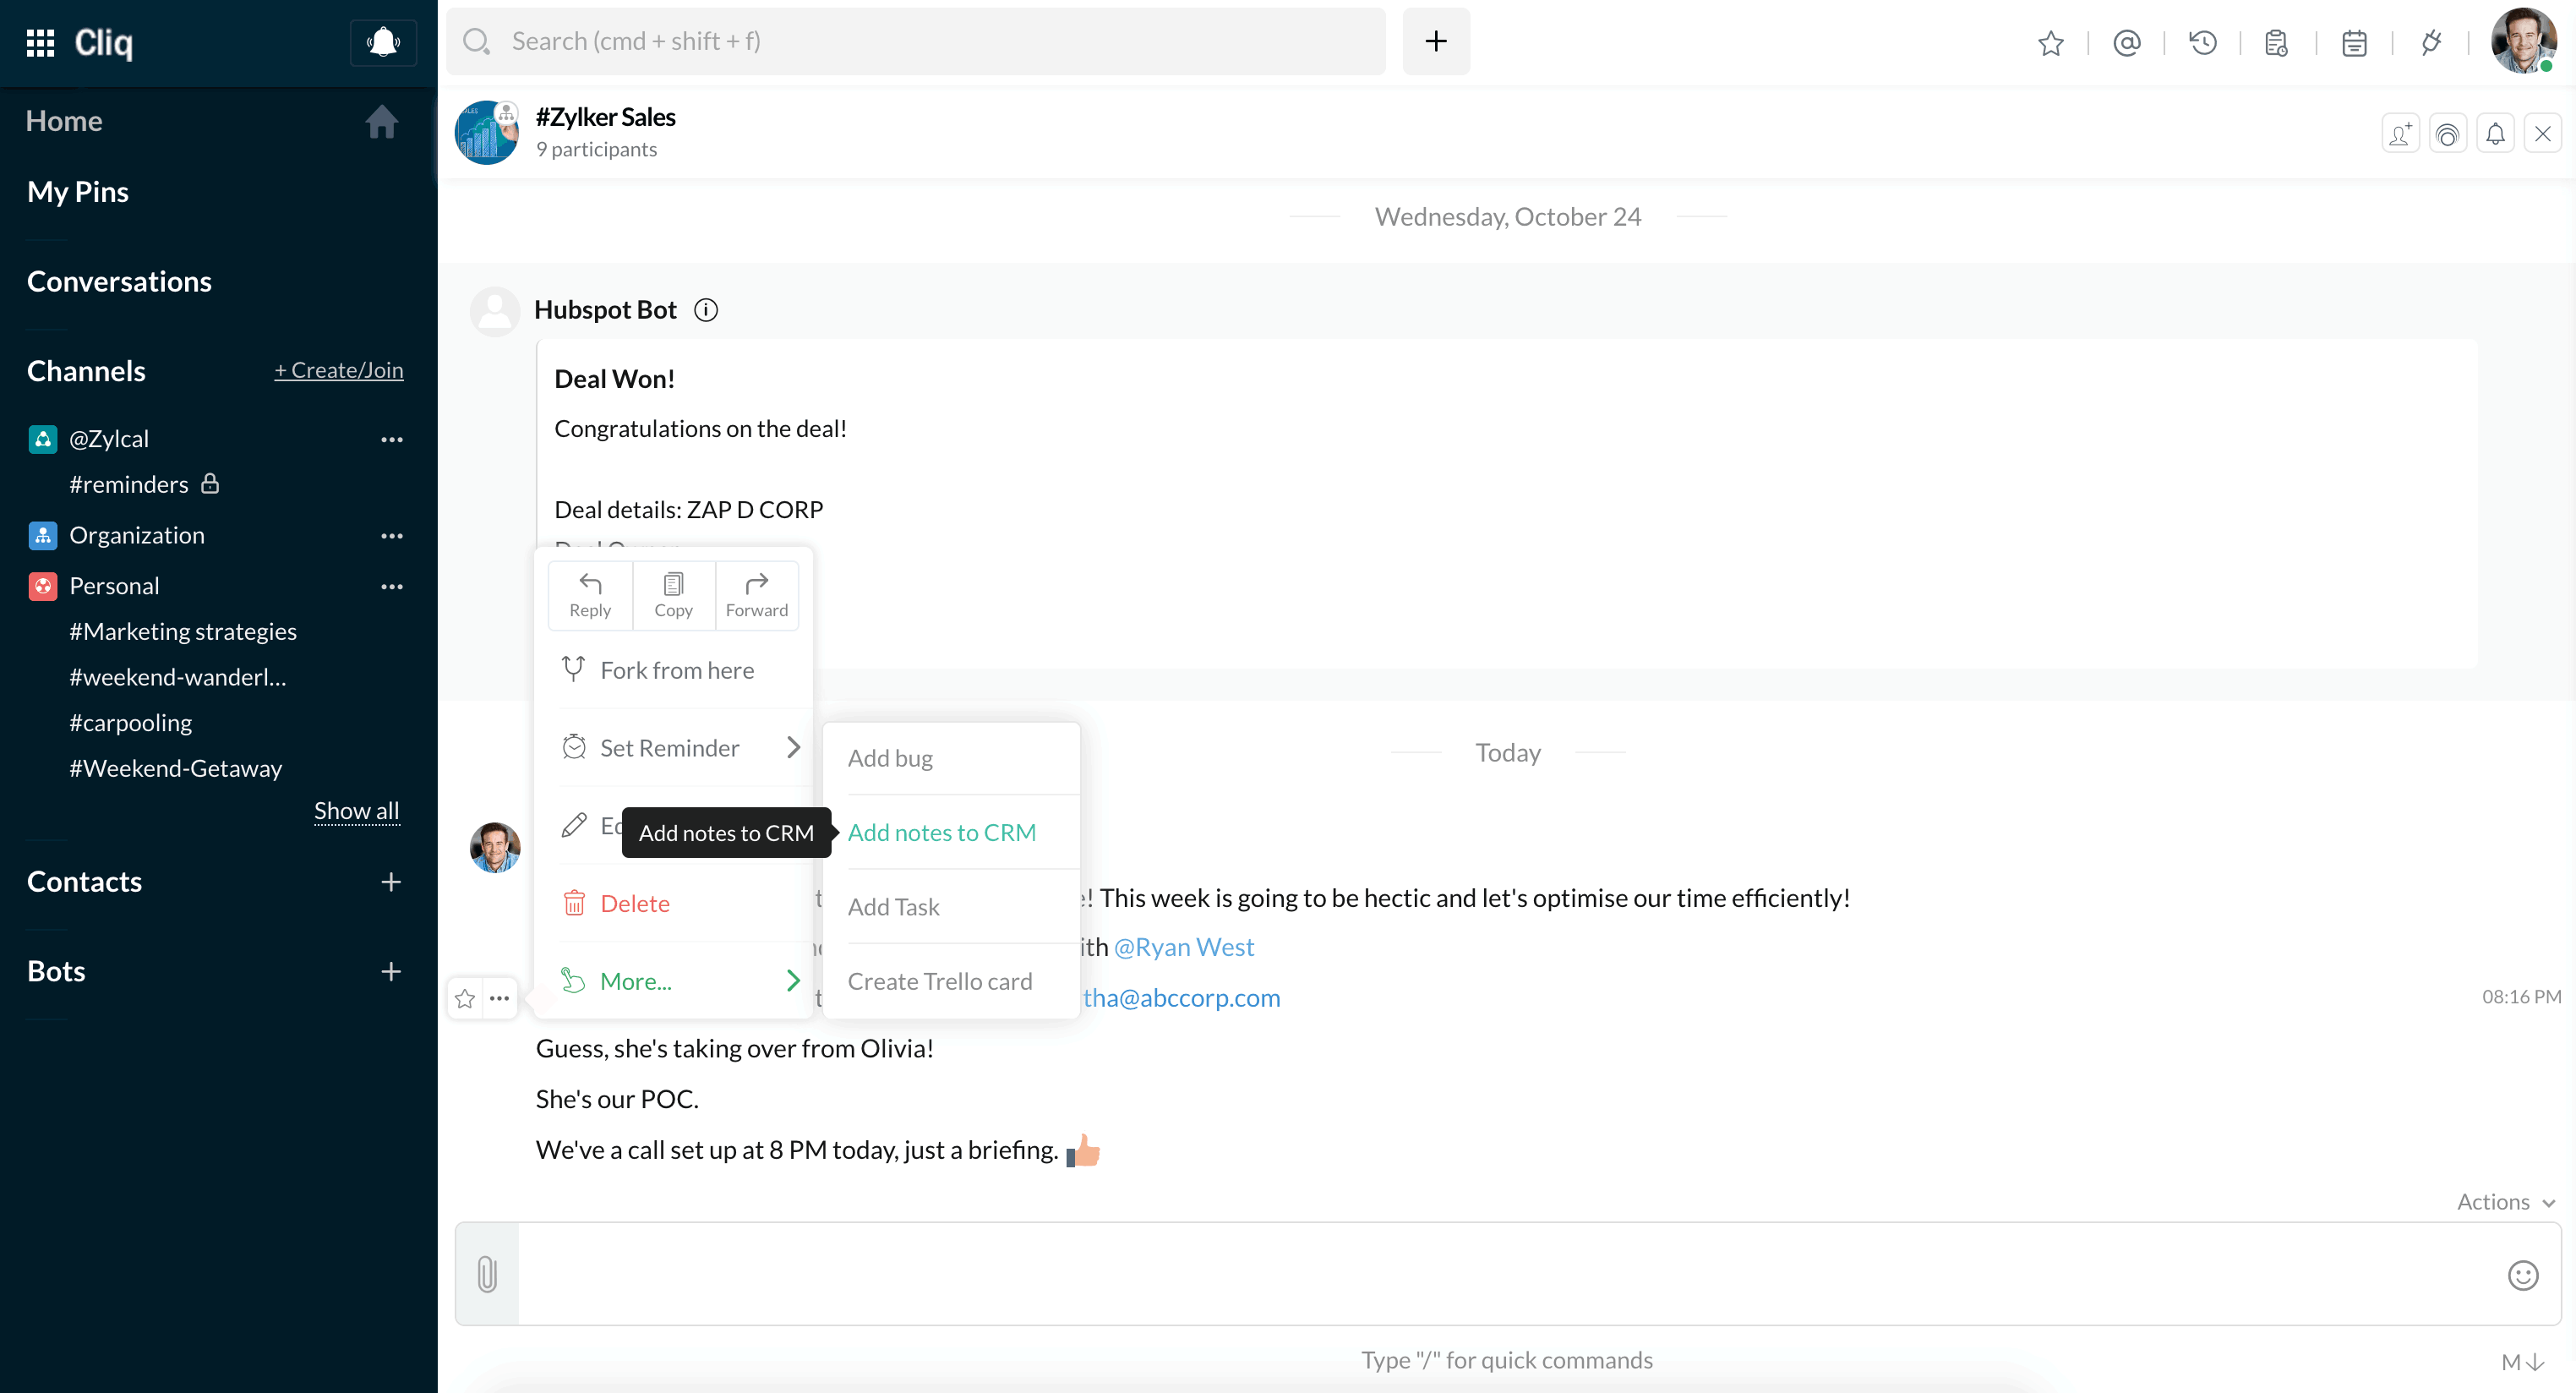
Task: Click the Copy action in context menu
Action: (673, 596)
